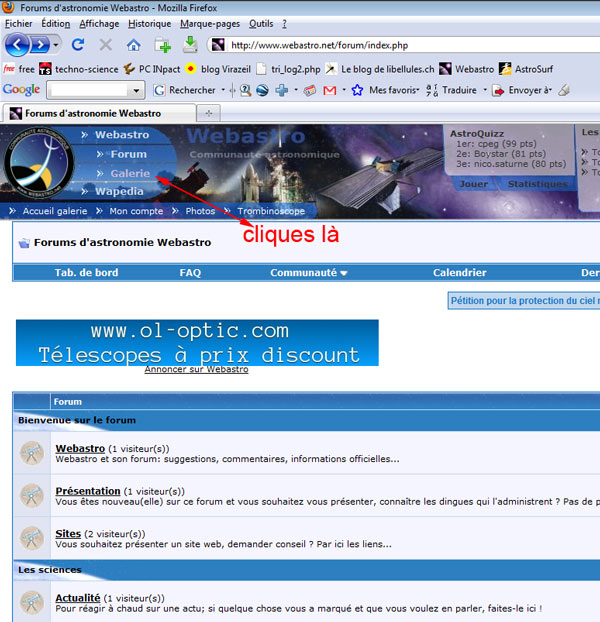The height and width of the screenshot is (622, 600).
Task: Open the free bookmark
Action: tap(19, 69)
